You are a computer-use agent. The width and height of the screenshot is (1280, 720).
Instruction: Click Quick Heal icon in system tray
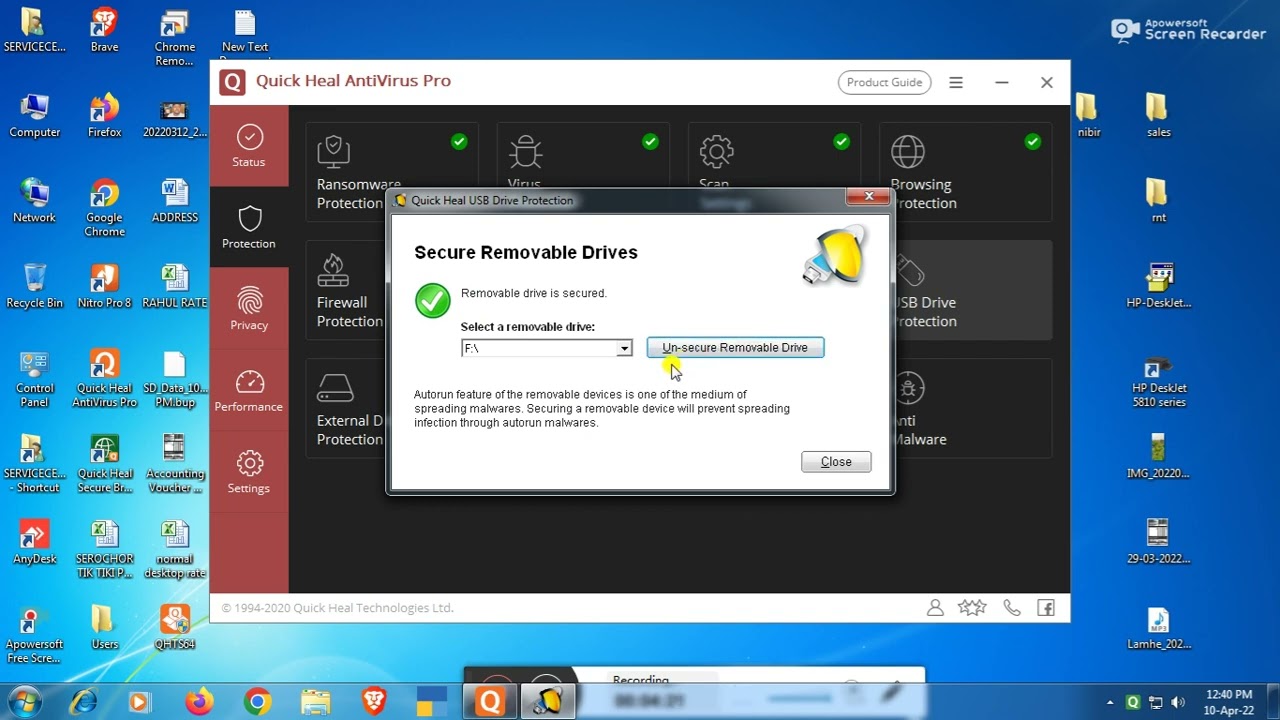[x=1132, y=702]
